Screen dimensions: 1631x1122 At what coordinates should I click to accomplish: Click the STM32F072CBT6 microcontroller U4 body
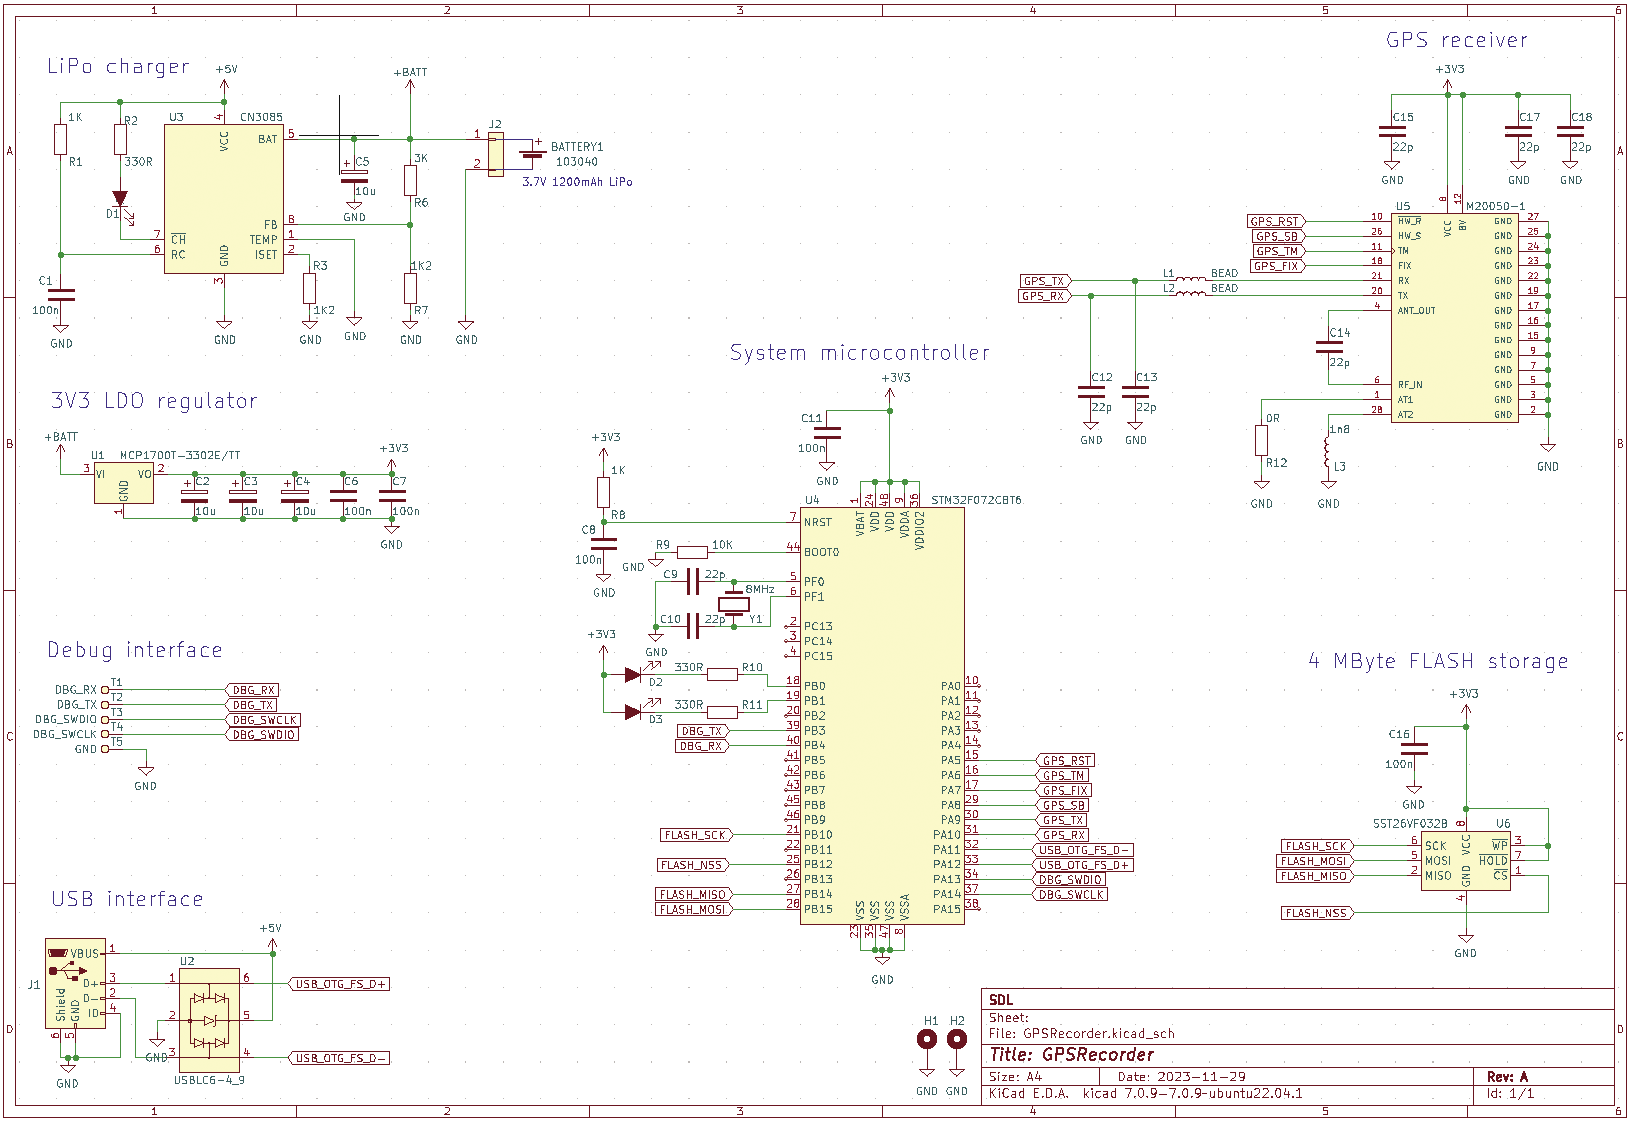pyautogui.click(x=882, y=716)
